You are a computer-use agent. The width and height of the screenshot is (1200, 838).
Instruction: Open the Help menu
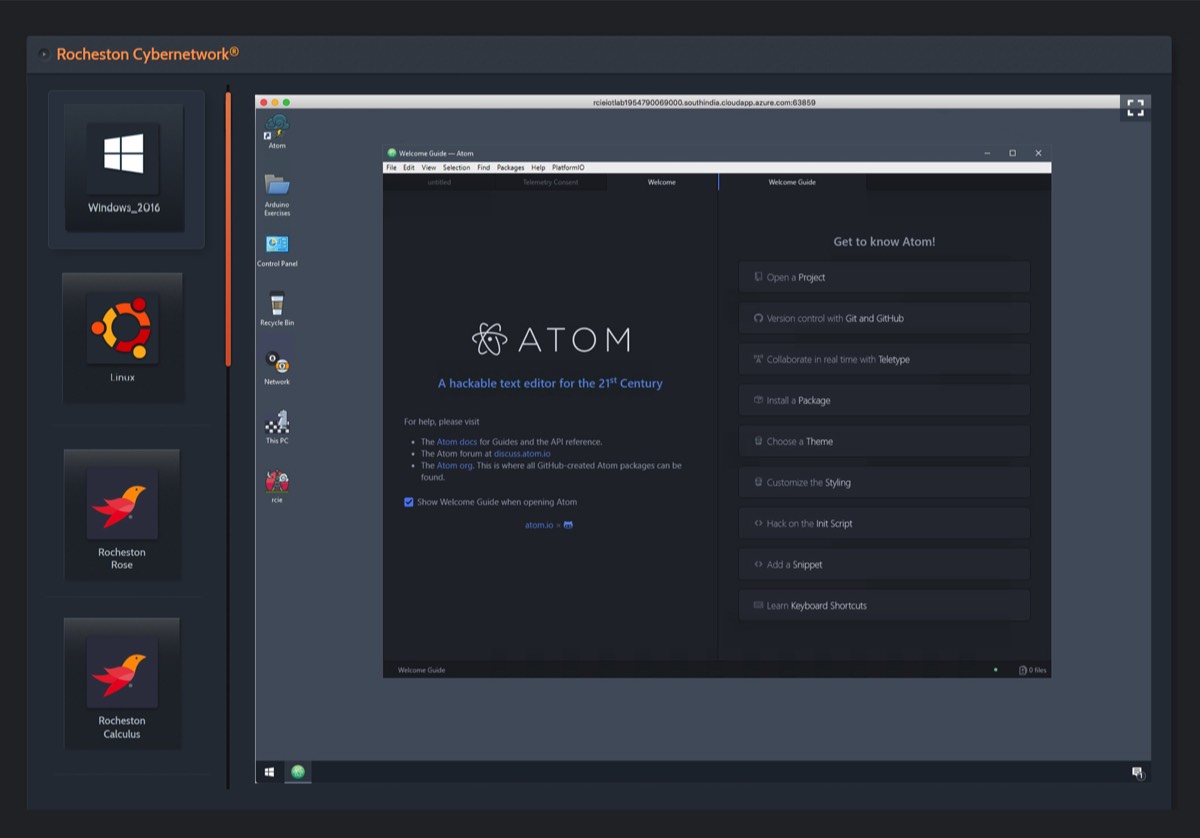click(538, 168)
